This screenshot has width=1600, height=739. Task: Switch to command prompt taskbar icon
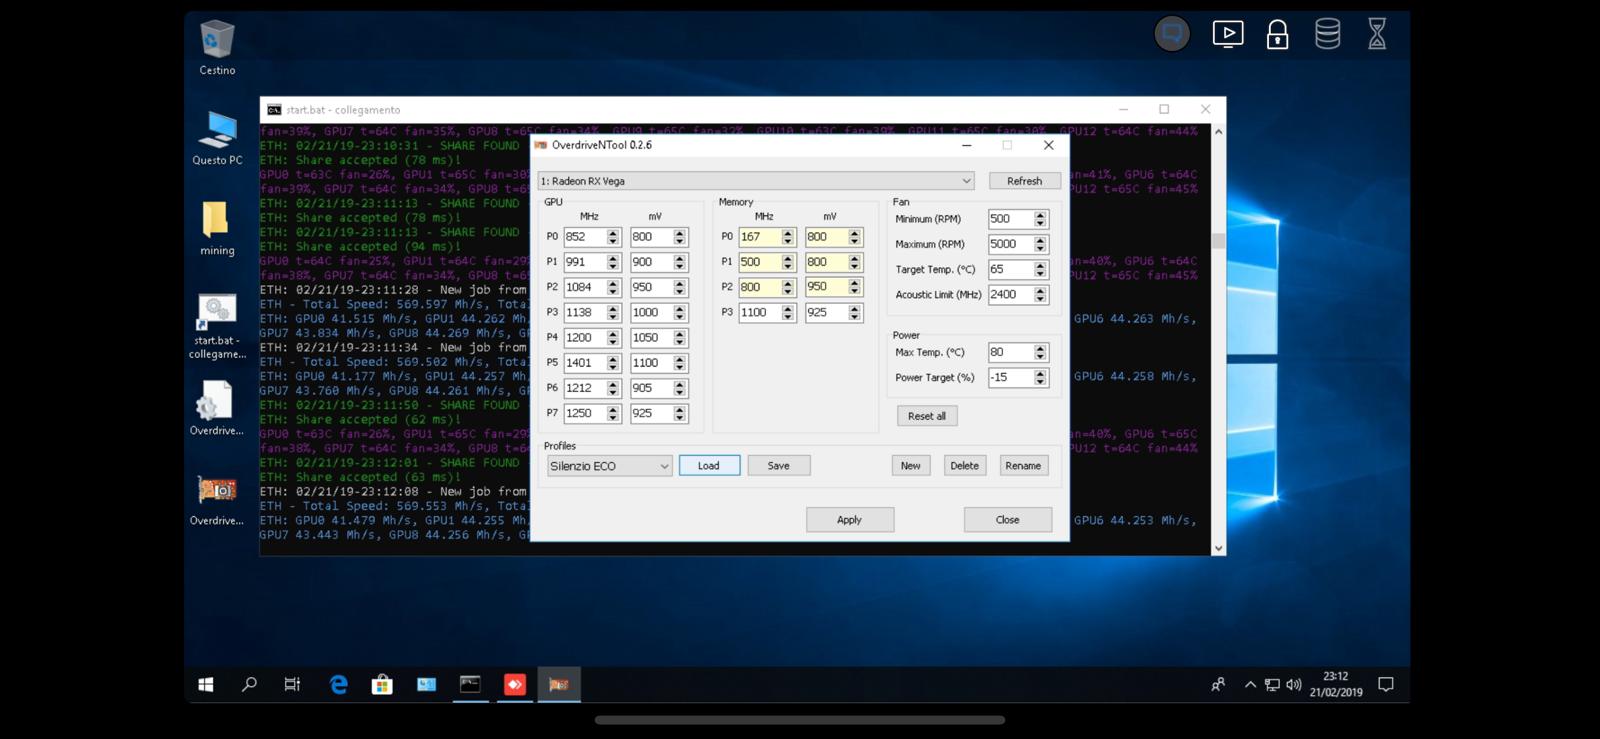[470, 685]
